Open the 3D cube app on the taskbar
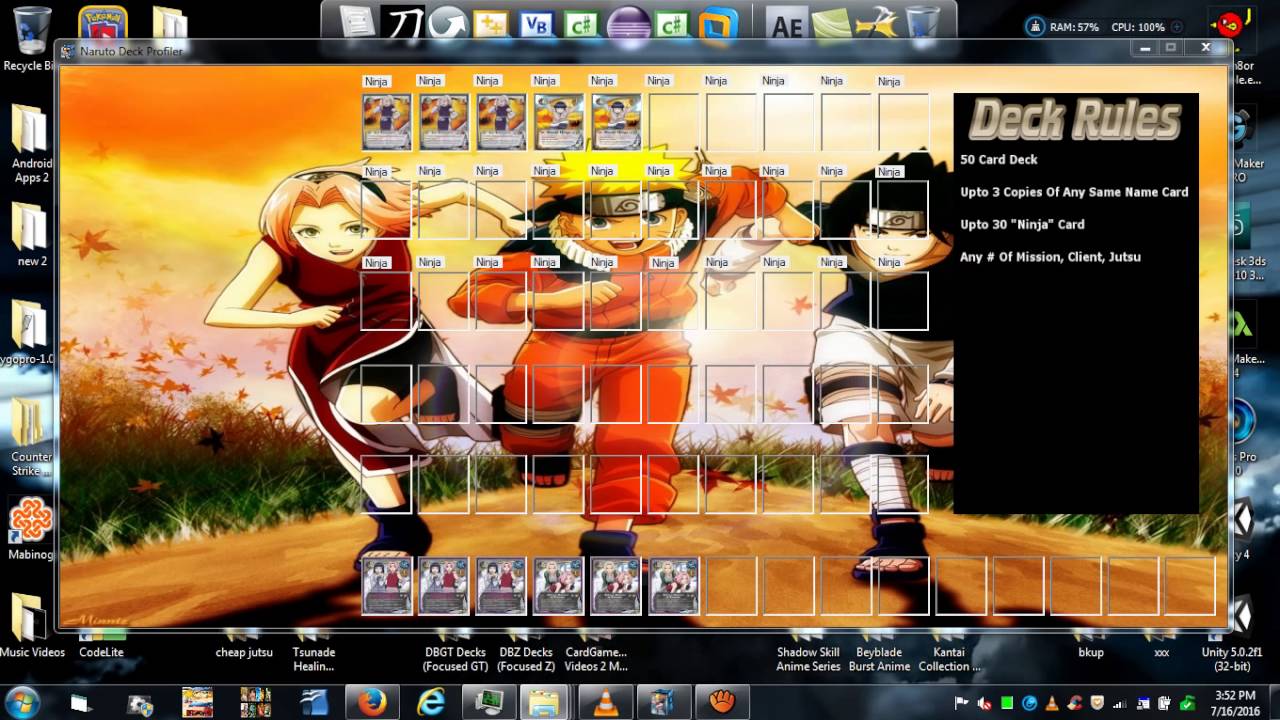Viewport: 1280px width, 720px height. point(663,702)
